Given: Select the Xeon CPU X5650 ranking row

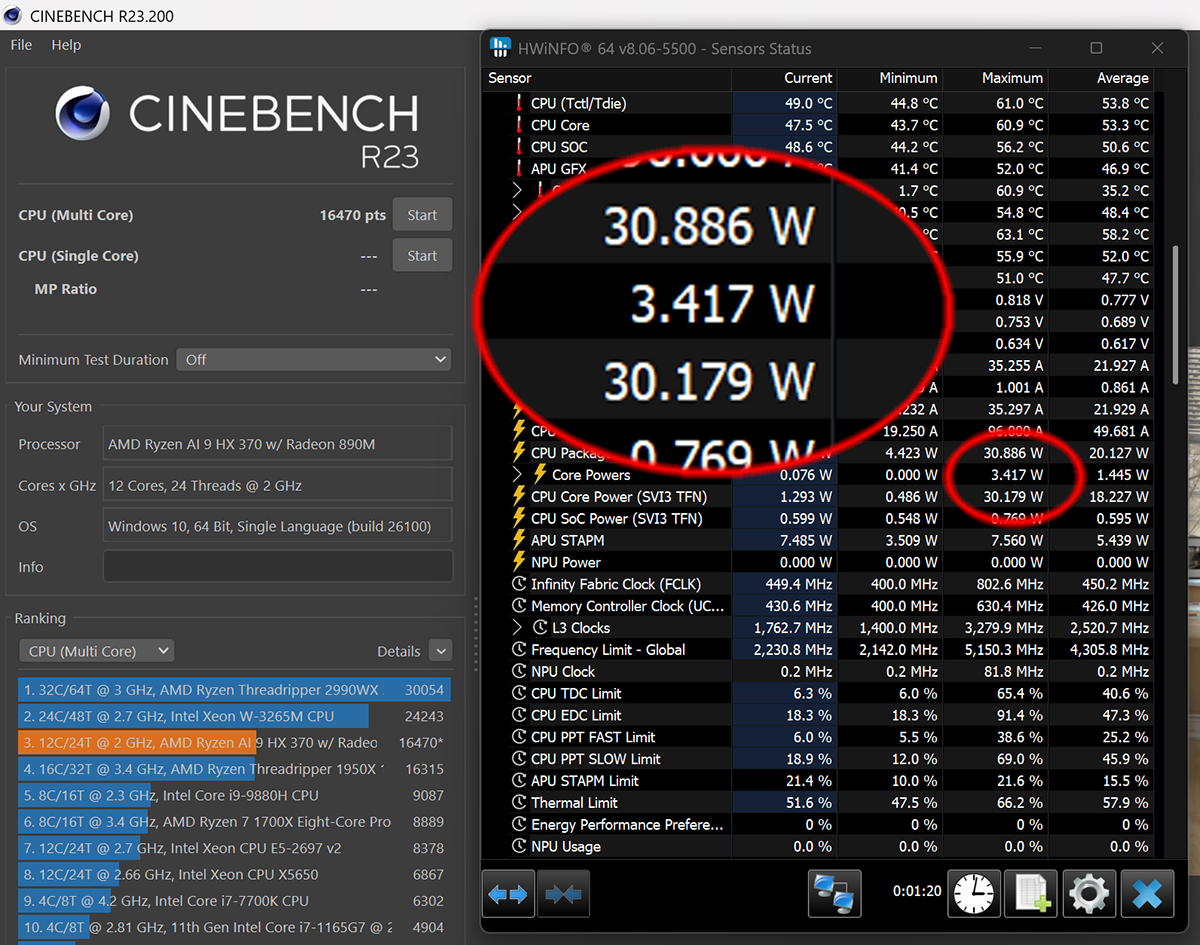Looking at the screenshot, I should [235, 874].
